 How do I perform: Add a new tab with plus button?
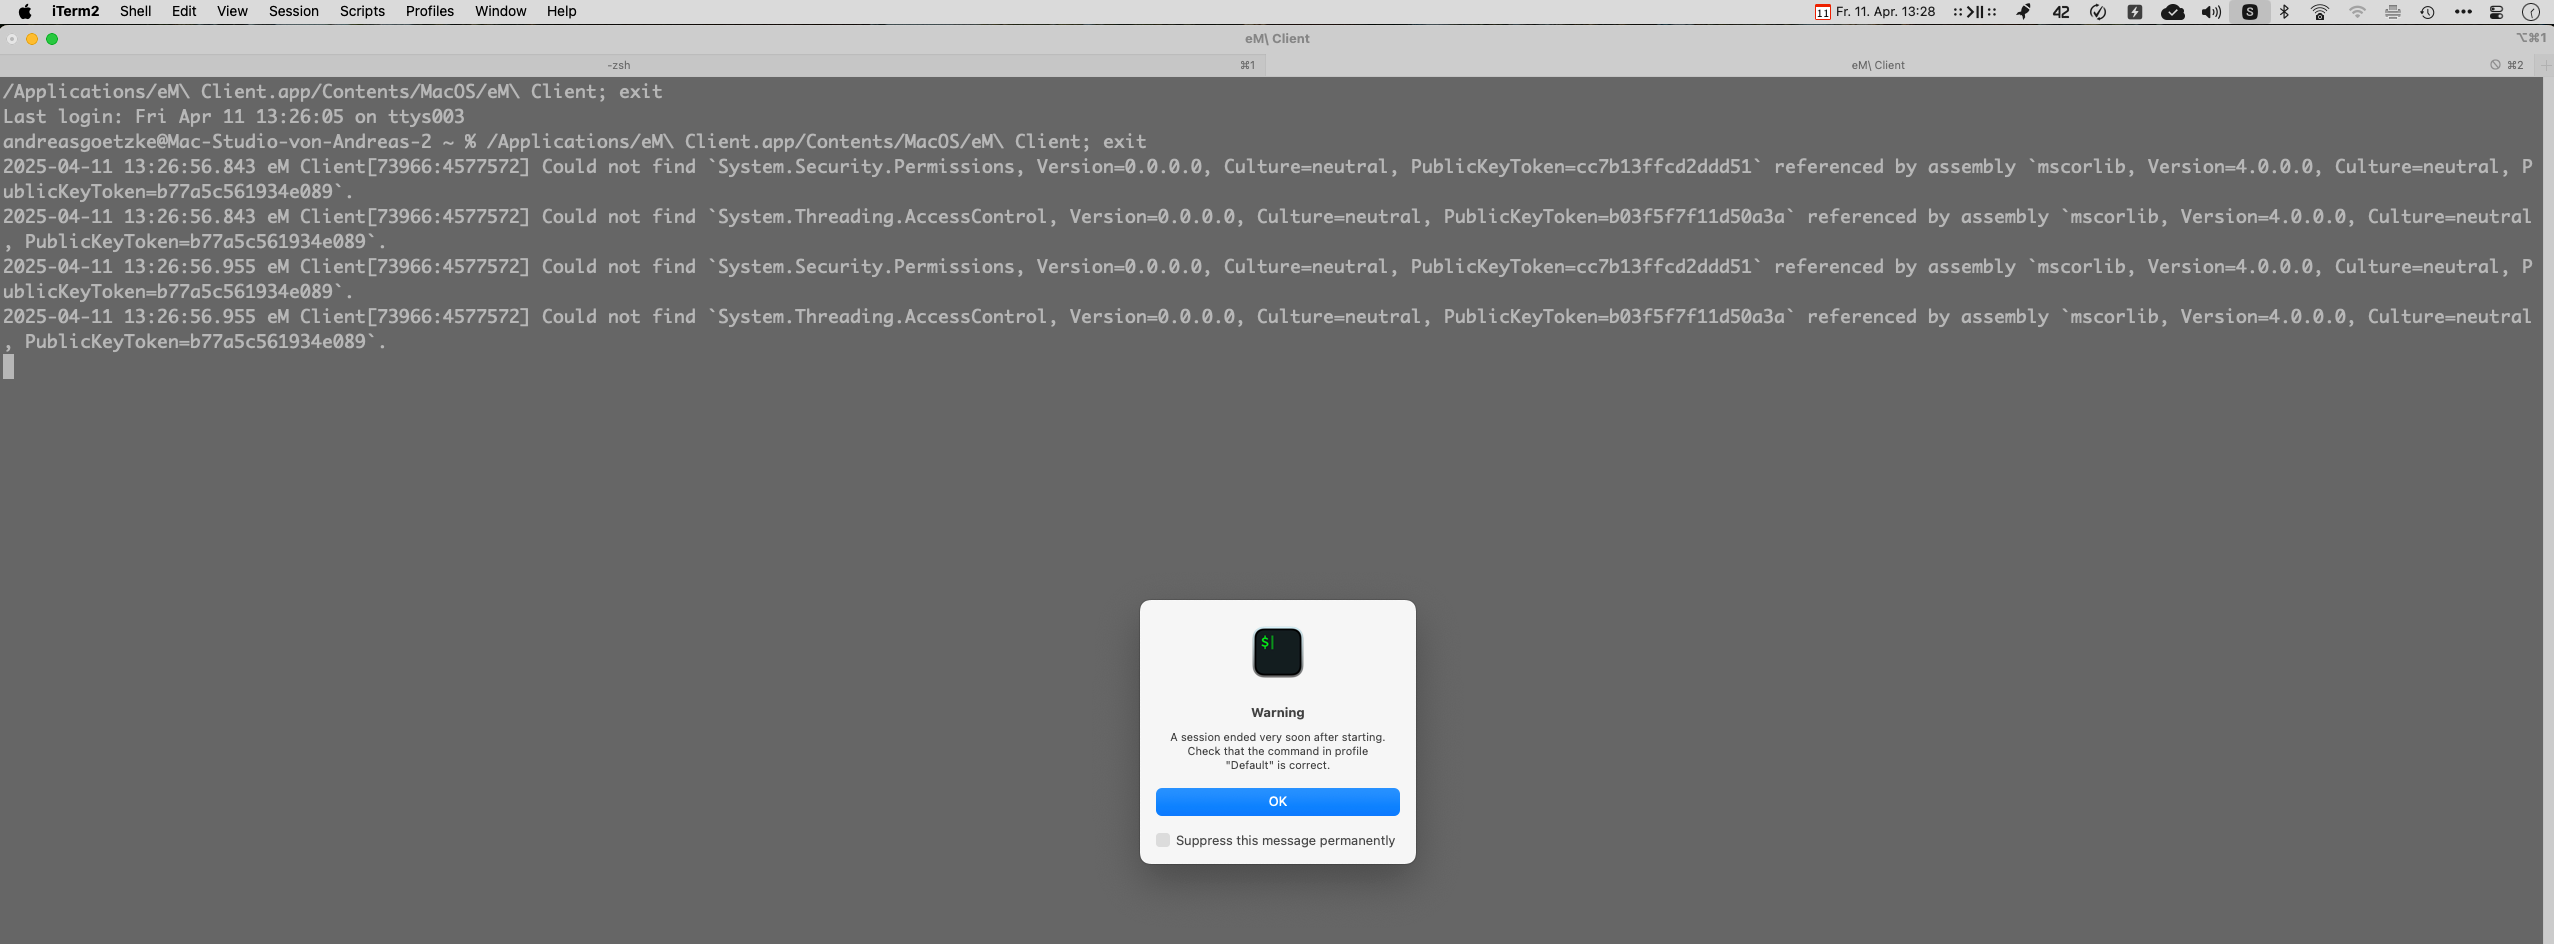tap(2544, 65)
